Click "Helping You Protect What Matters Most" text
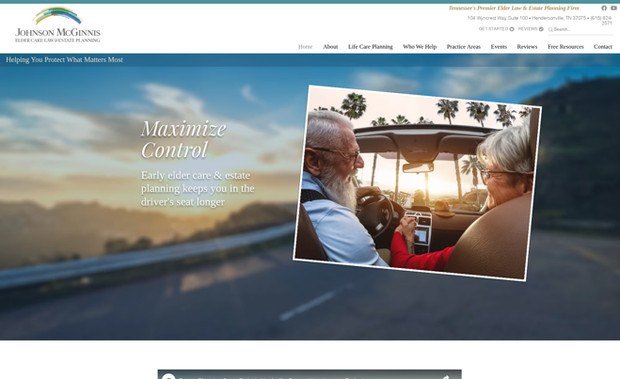620x379 pixels. tap(64, 60)
